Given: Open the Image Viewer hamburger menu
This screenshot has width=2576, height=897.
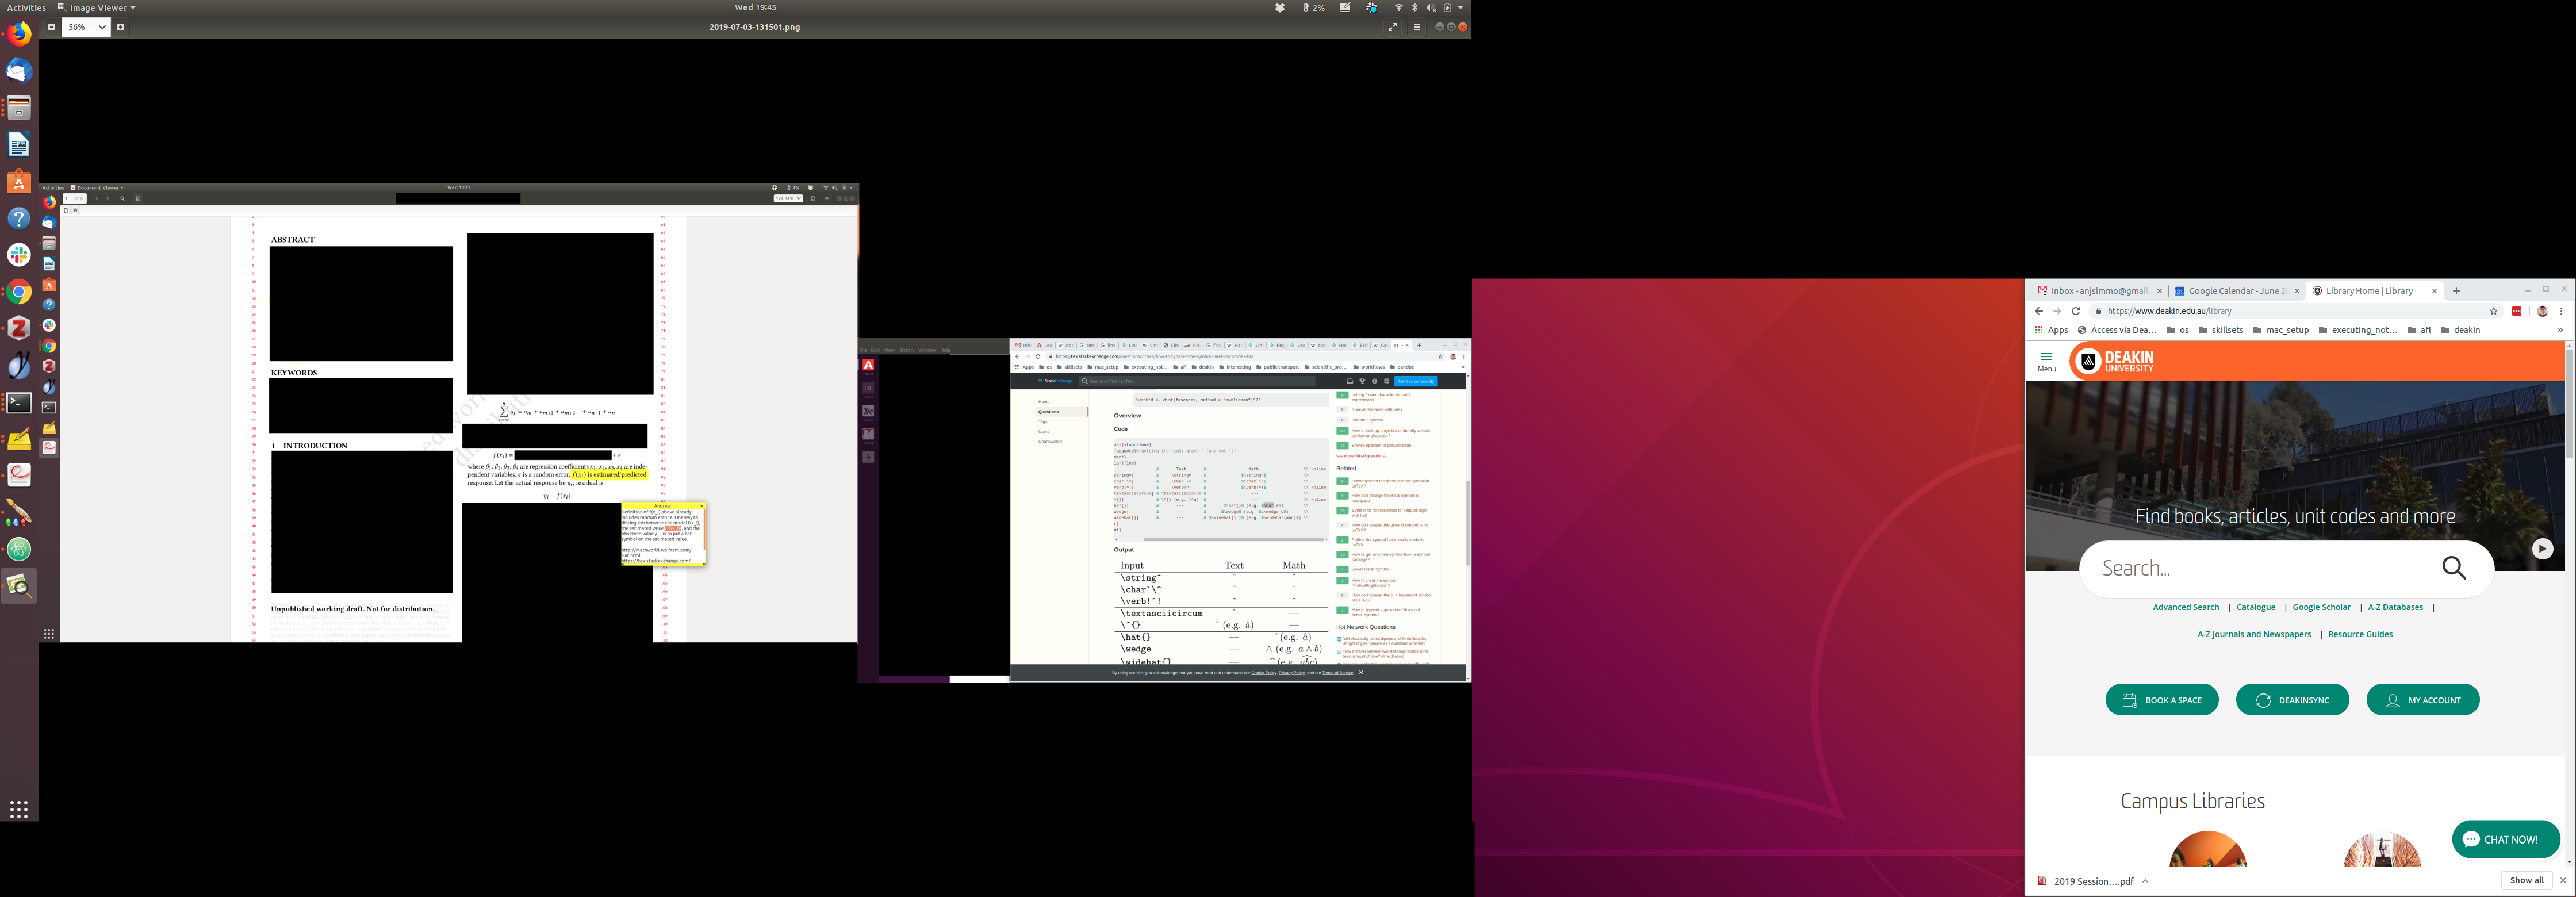Looking at the screenshot, I should pyautogui.click(x=1416, y=27).
